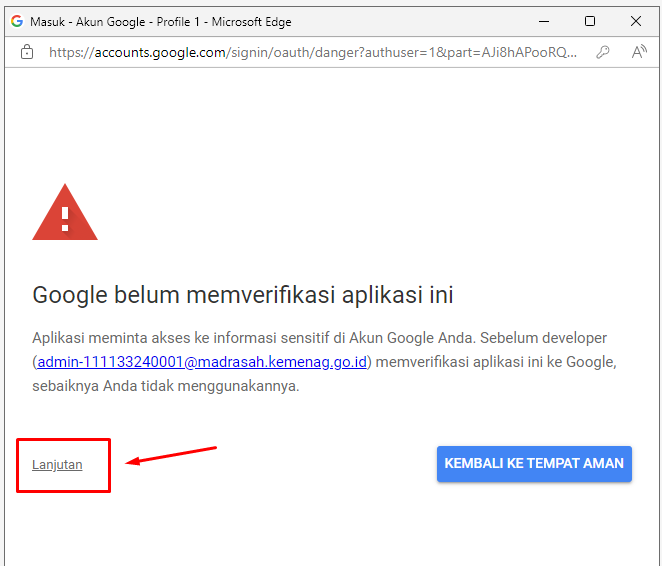Click the text 'sebaiknya Anda tidak menggunakannya.'
This screenshot has height=566, width=662.
tap(166, 386)
